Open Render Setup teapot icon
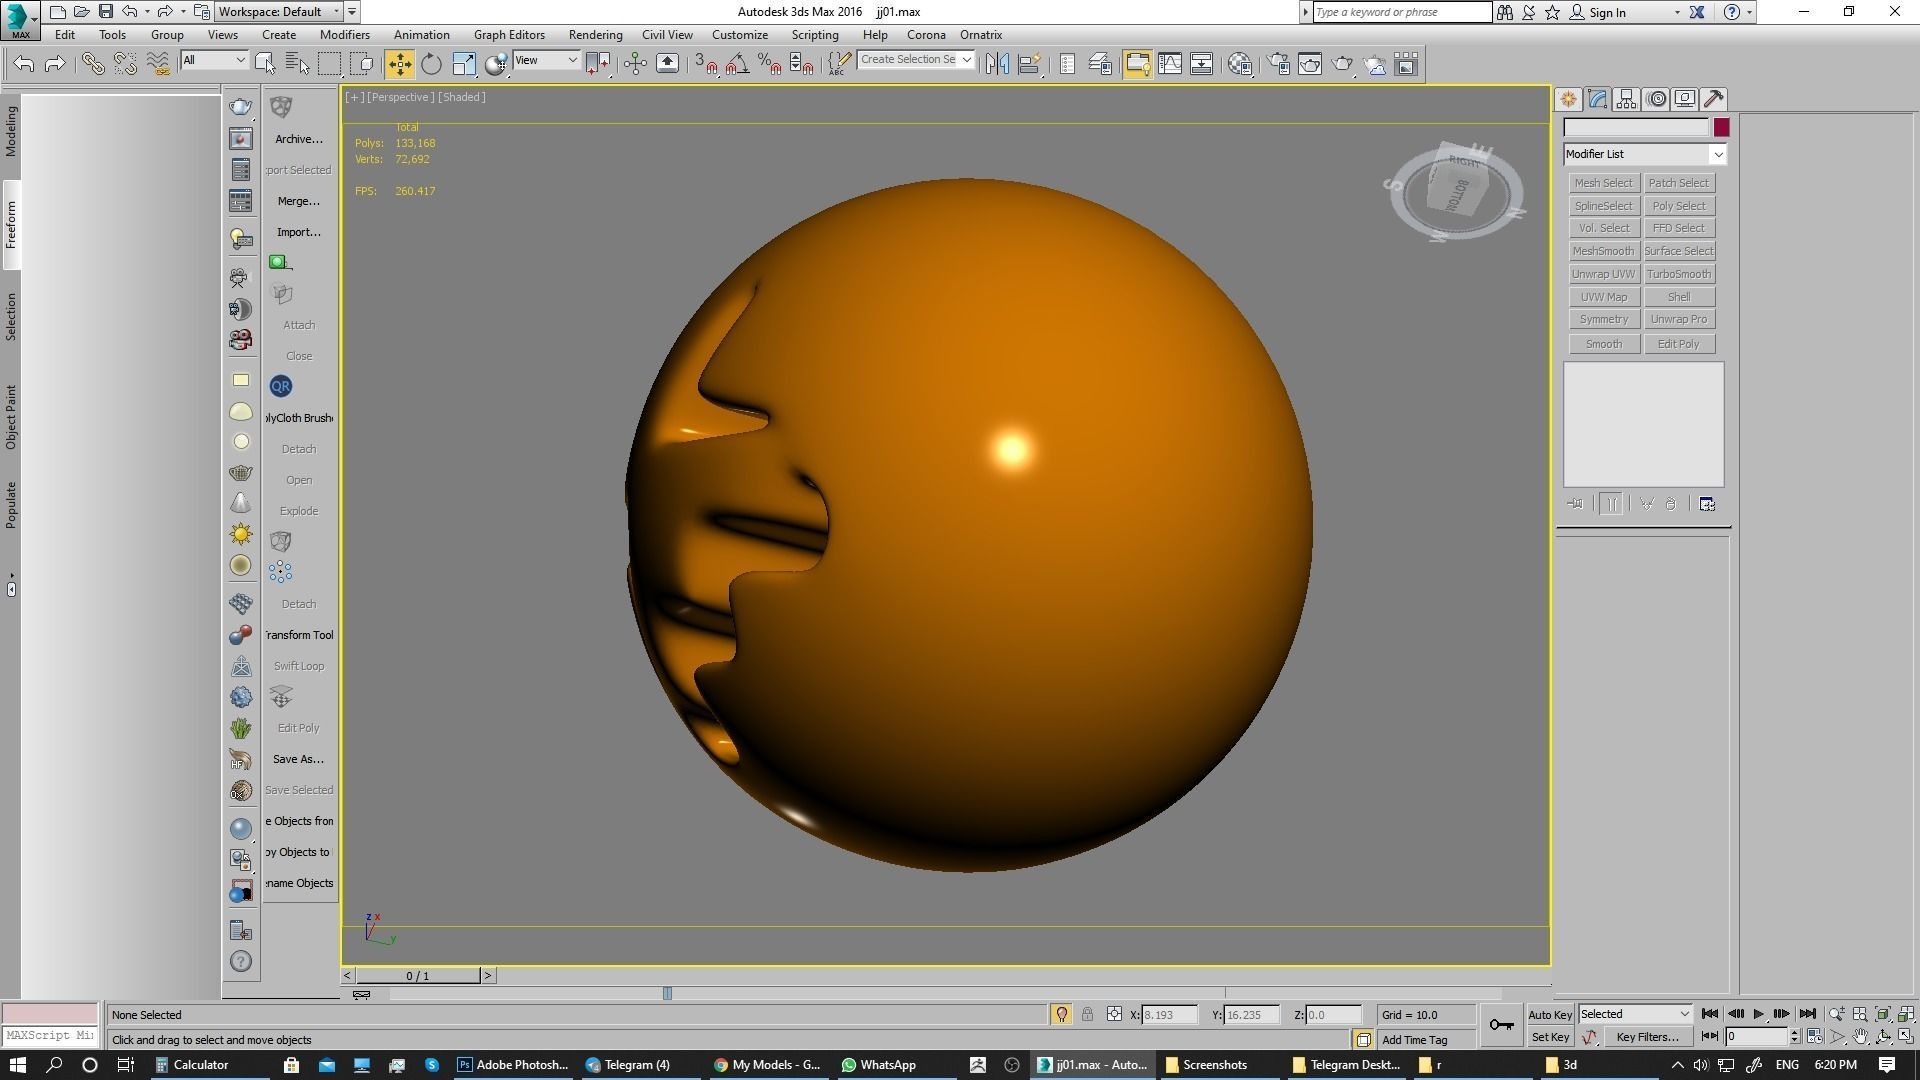 1278,64
